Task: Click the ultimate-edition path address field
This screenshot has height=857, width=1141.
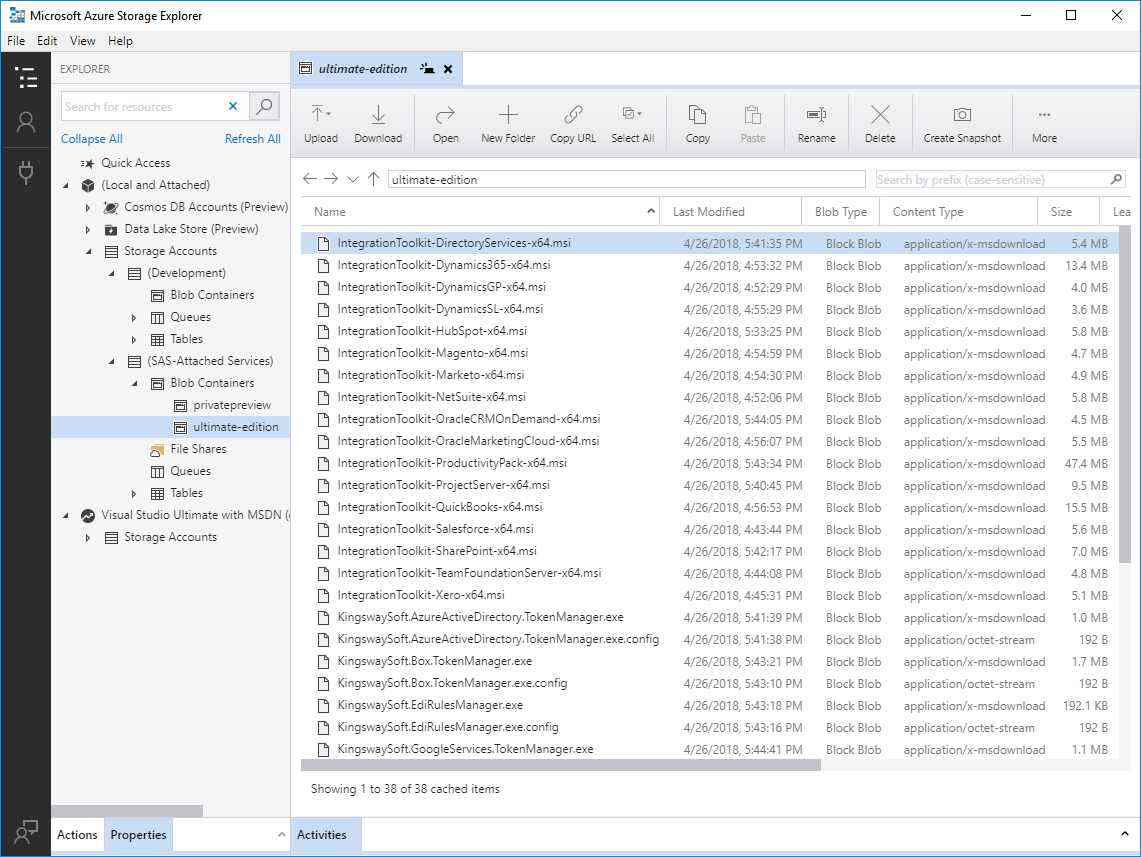Action: (x=627, y=179)
